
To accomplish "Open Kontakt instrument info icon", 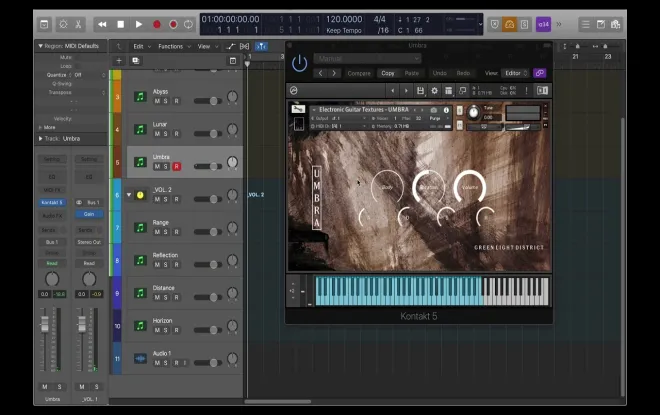I will click(446, 110).
